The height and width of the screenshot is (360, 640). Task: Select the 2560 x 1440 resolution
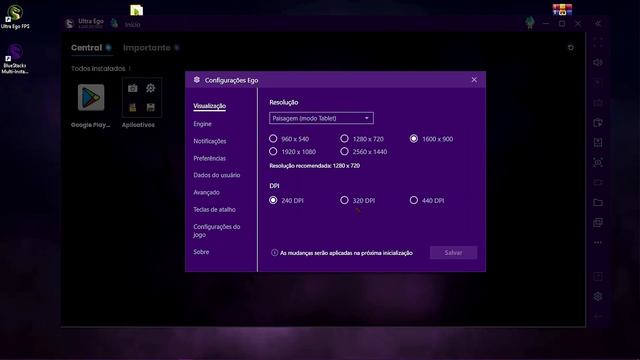point(364,151)
